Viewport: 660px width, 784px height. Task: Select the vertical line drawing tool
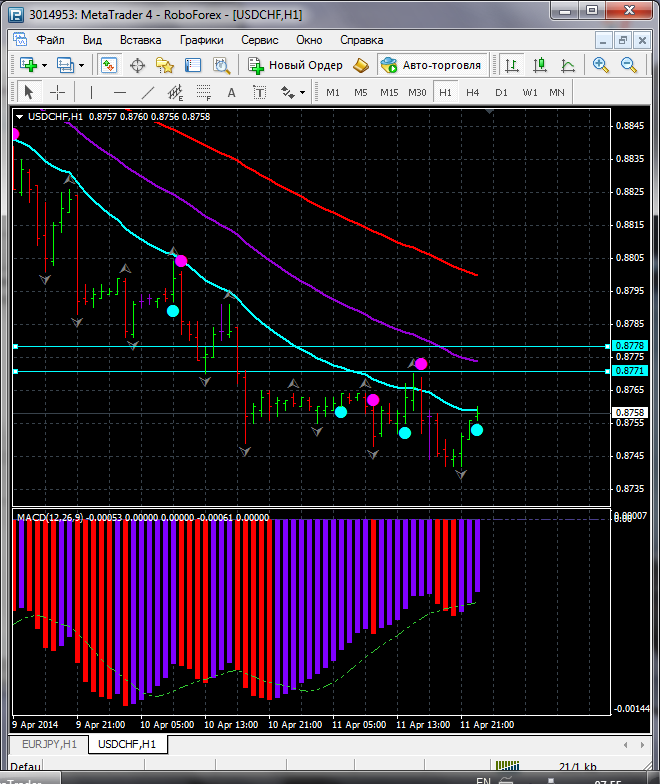91,92
